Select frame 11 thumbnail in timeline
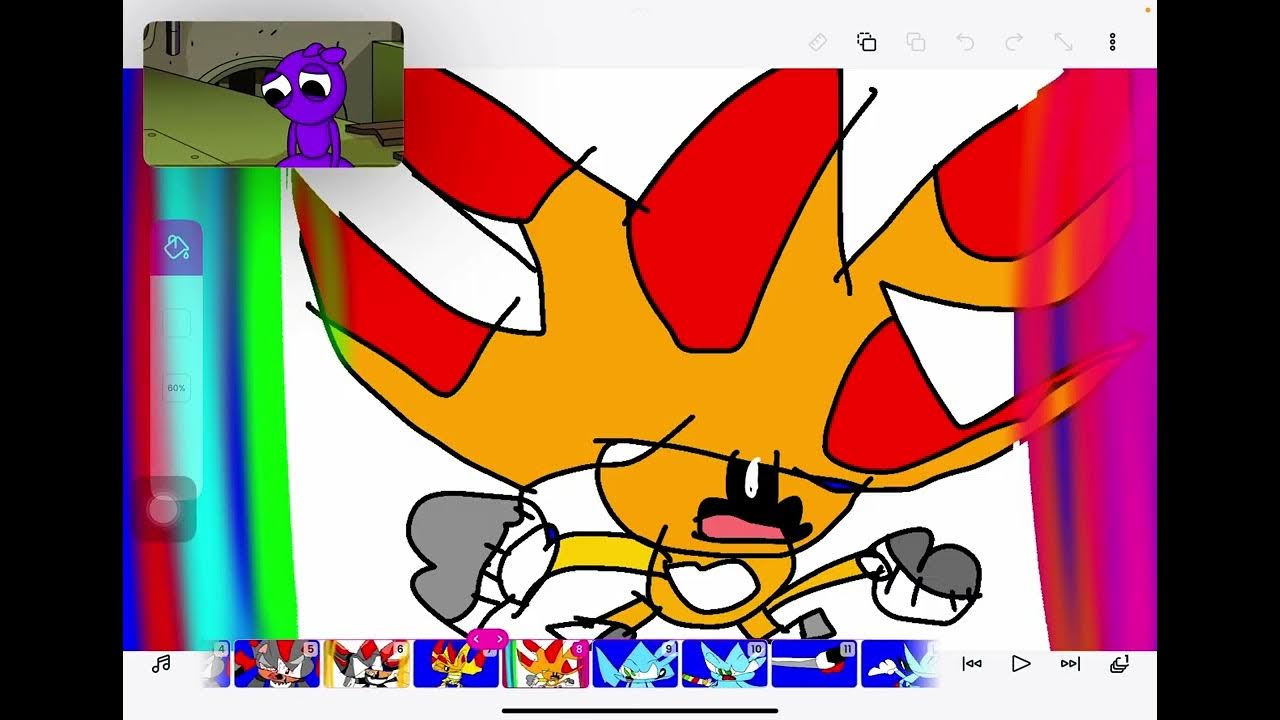1280x720 pixels. pyautogui.click(x=814, y=664)
